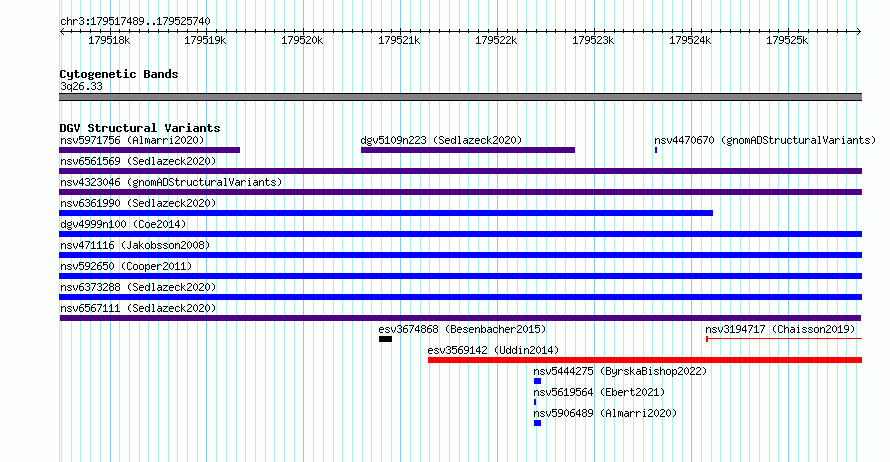Click the nsv6567111 (Sedlazeck2020) purple bar
The image size is (890, 462).
(460, 318)
